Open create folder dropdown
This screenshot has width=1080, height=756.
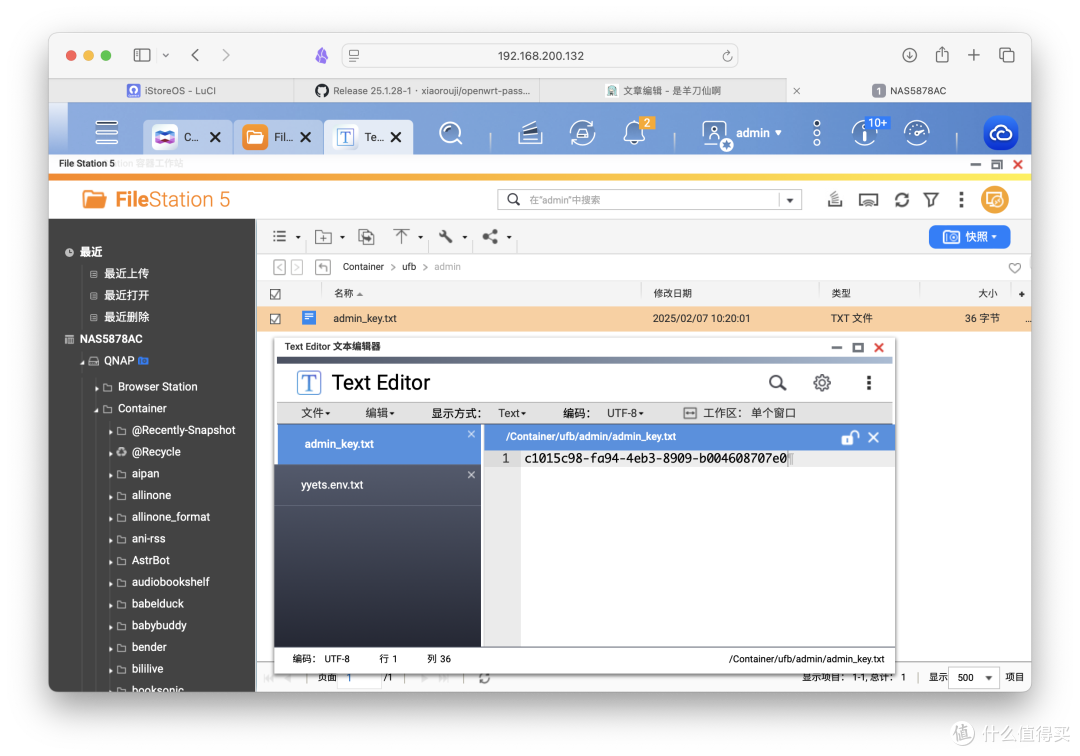(329, 237)
